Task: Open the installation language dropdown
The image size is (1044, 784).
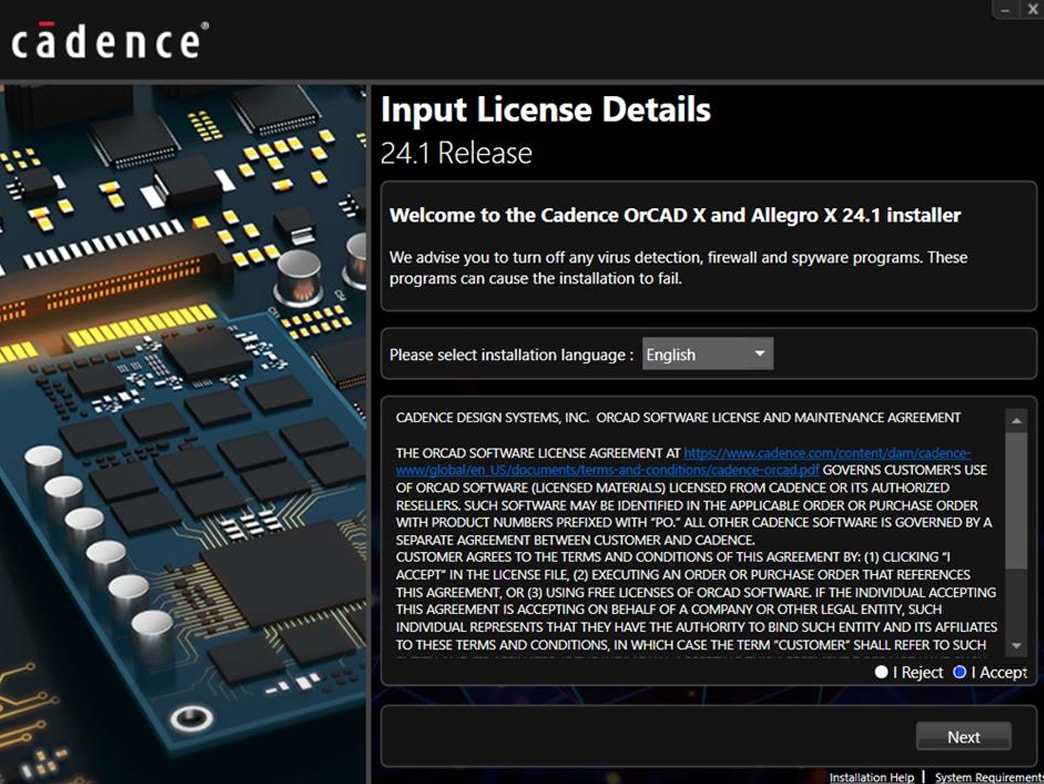Action: pyautogui.click(x=708, y=354)
